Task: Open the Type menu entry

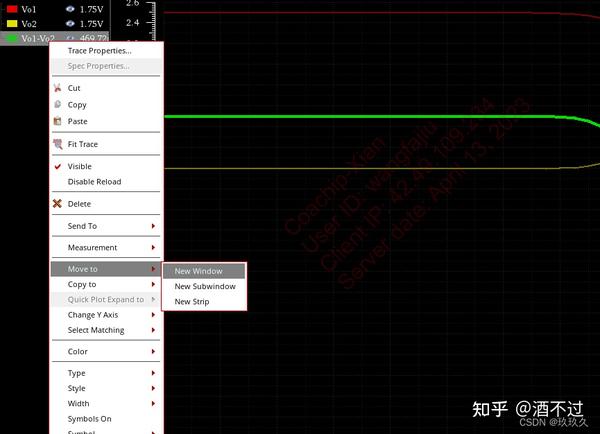Action: pos(106,373)
